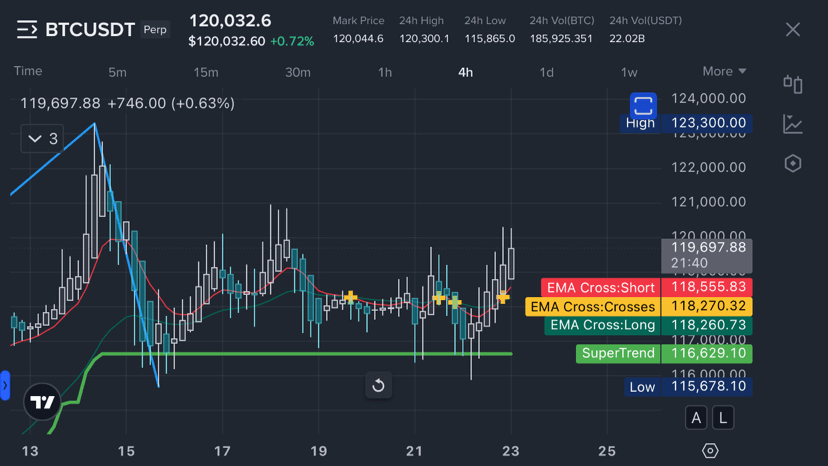Click the green SuperTrend line

306,353
